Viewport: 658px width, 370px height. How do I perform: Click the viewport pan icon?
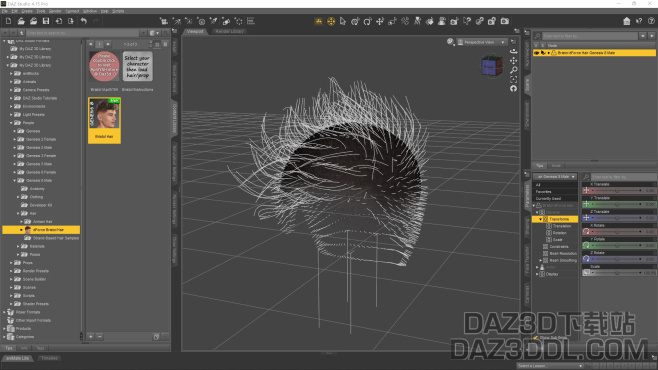point(513,61)
